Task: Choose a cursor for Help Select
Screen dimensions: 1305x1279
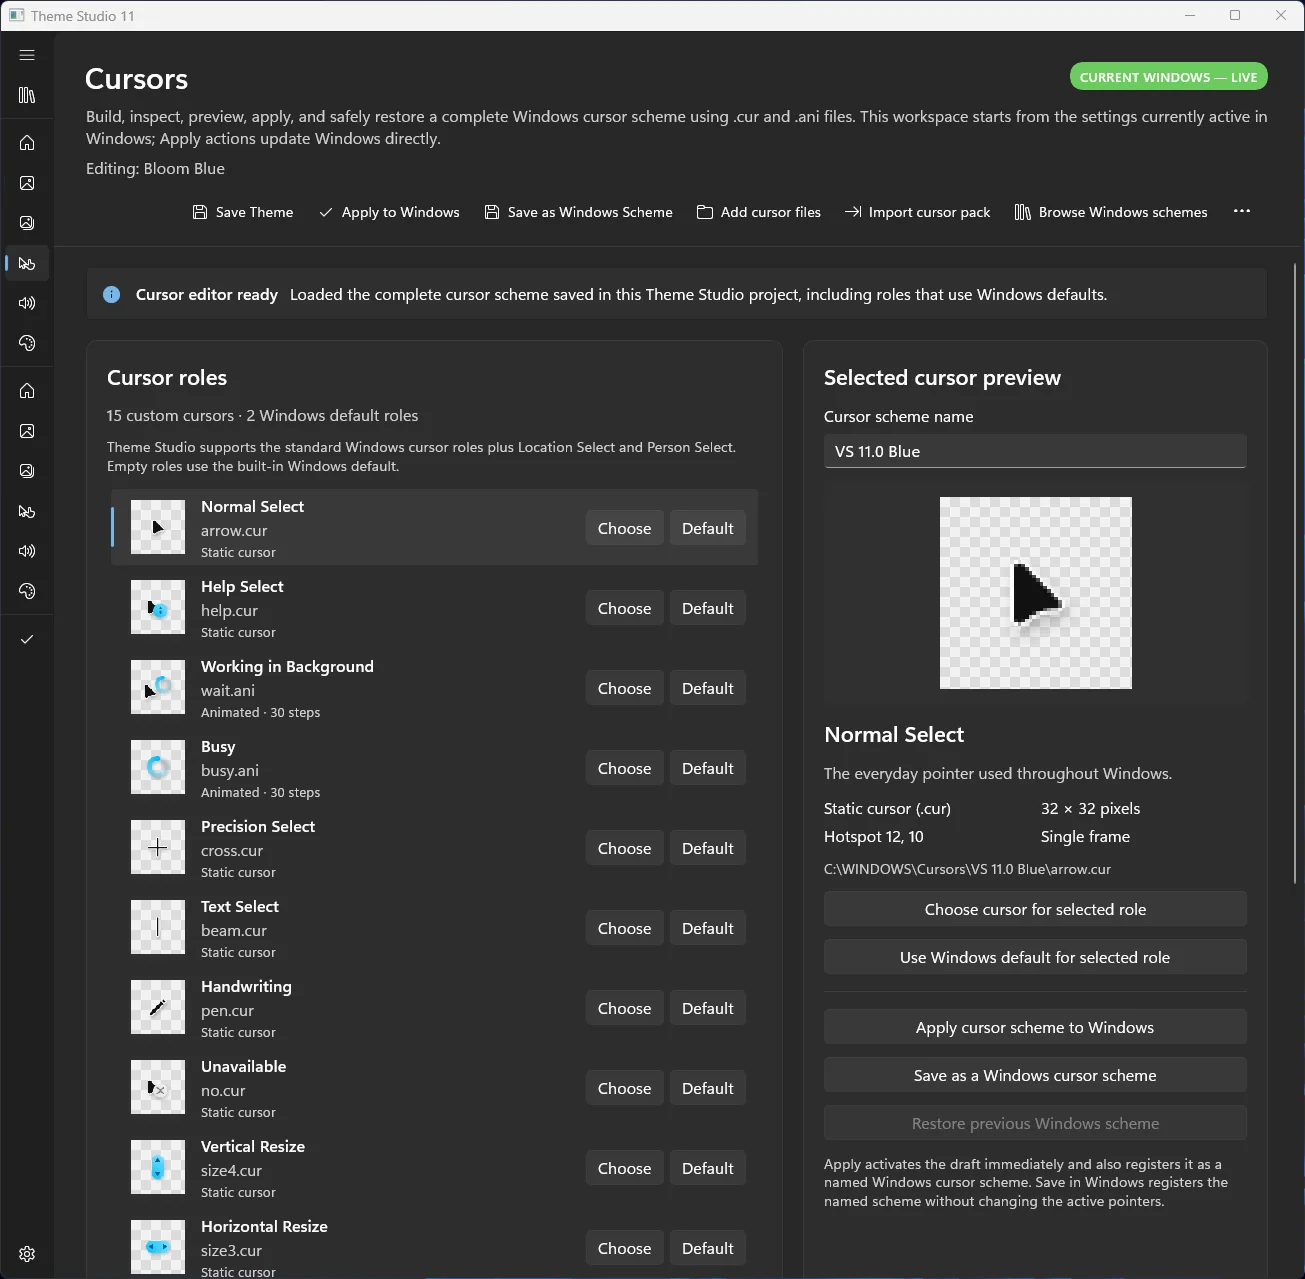Action: coord(624,608)
